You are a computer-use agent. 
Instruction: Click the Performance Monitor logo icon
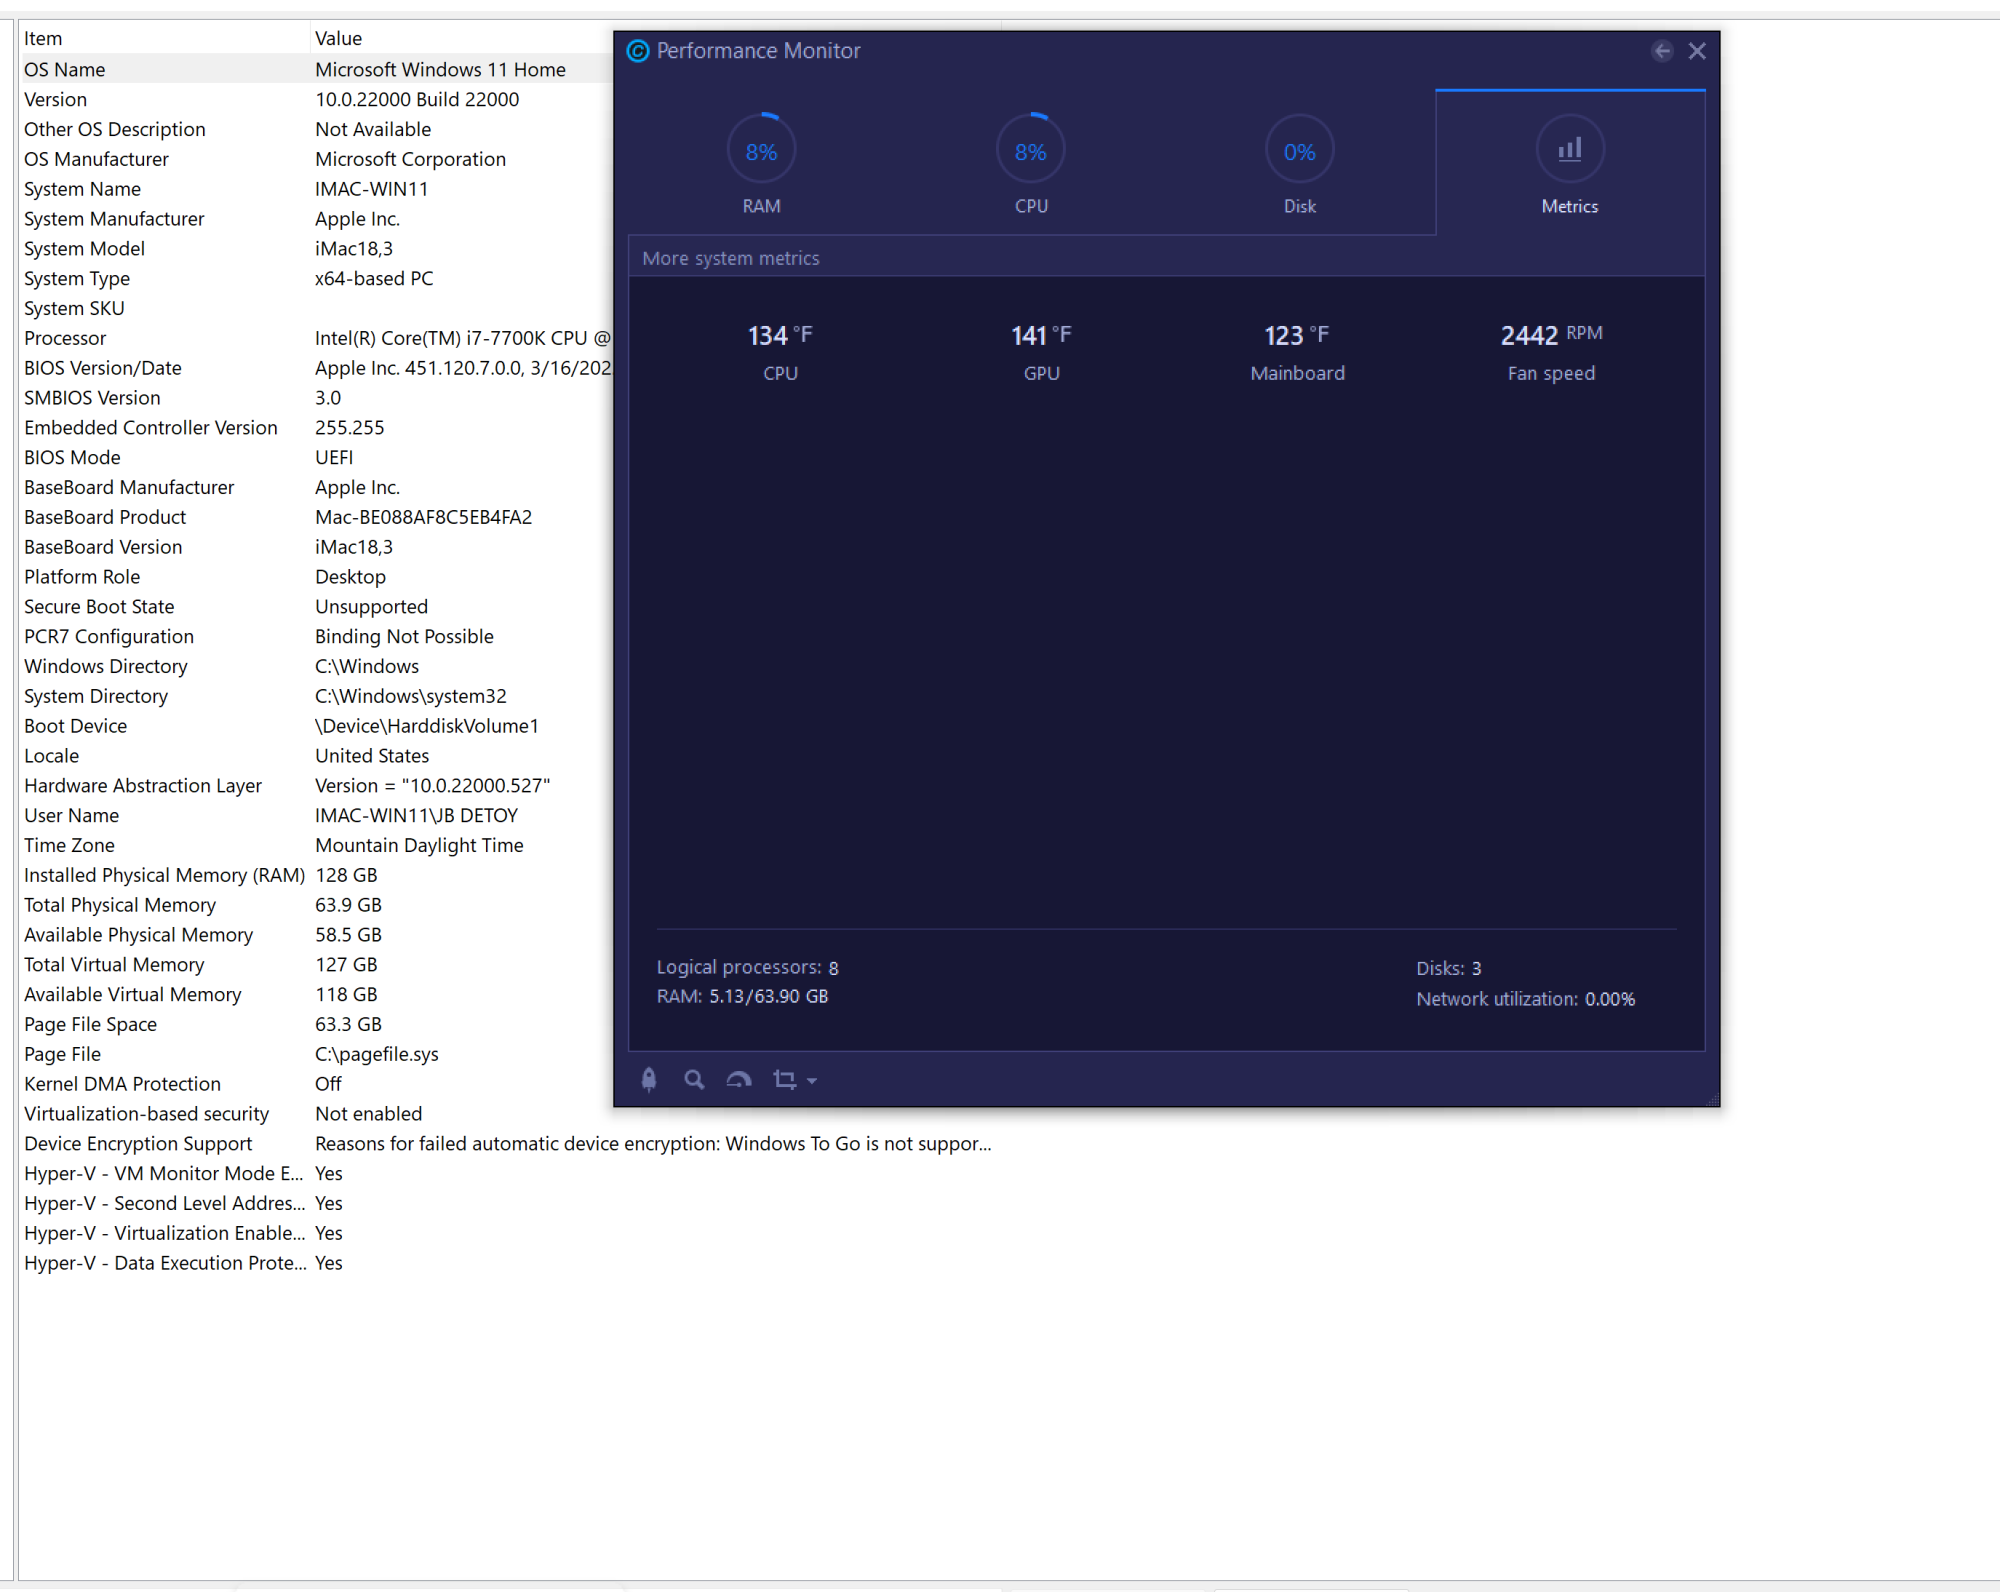(638, 51)
